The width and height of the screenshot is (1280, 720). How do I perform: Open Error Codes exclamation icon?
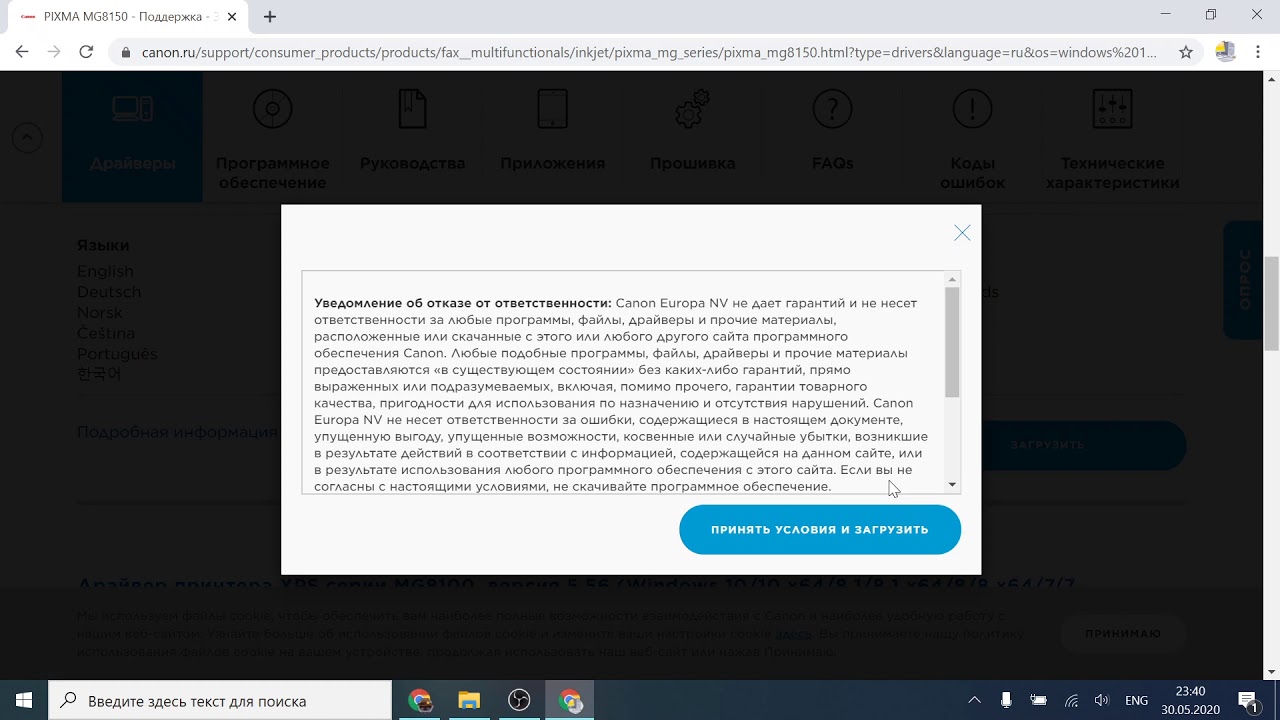click(x=972, y=109)
